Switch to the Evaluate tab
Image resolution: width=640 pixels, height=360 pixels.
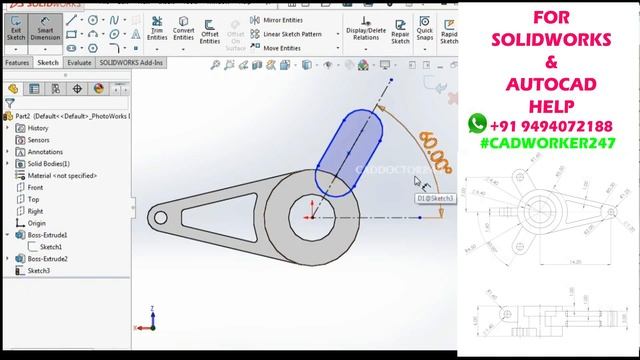click(x=79, y=63)
